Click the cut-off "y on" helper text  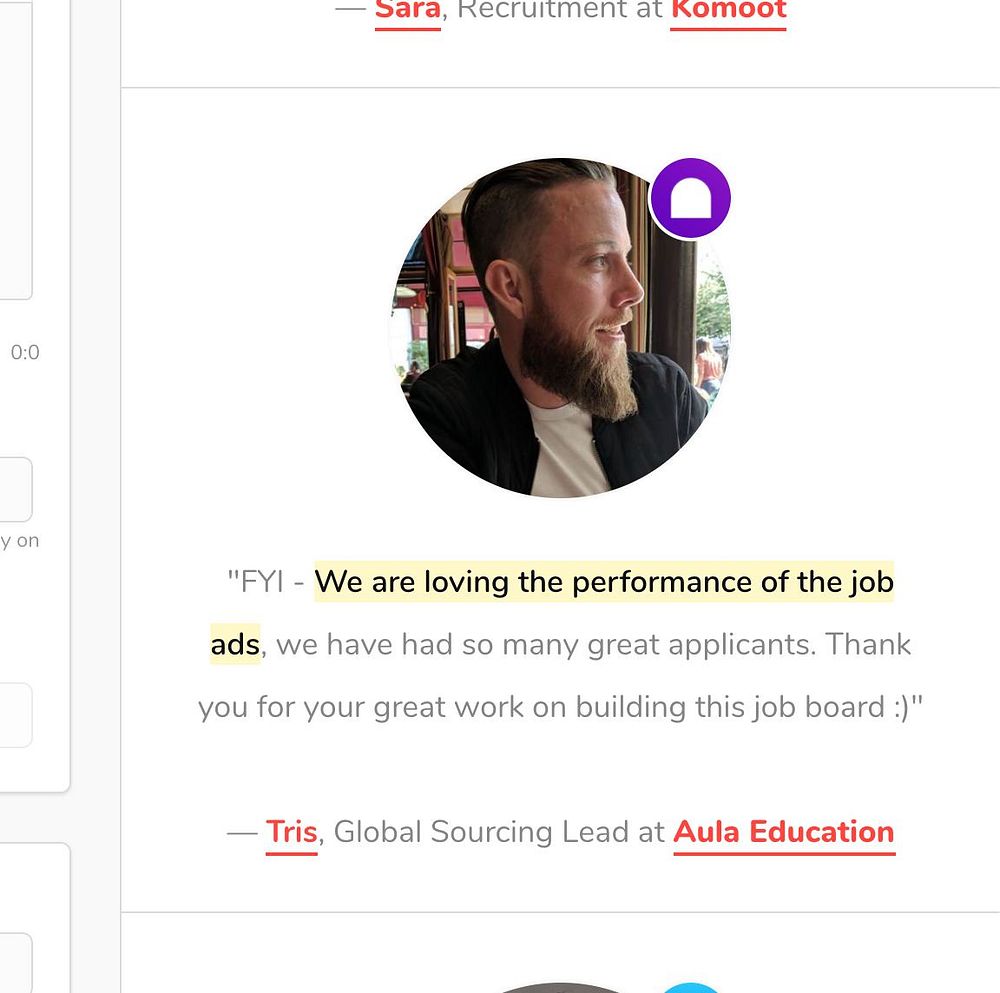tap(20, 541)
